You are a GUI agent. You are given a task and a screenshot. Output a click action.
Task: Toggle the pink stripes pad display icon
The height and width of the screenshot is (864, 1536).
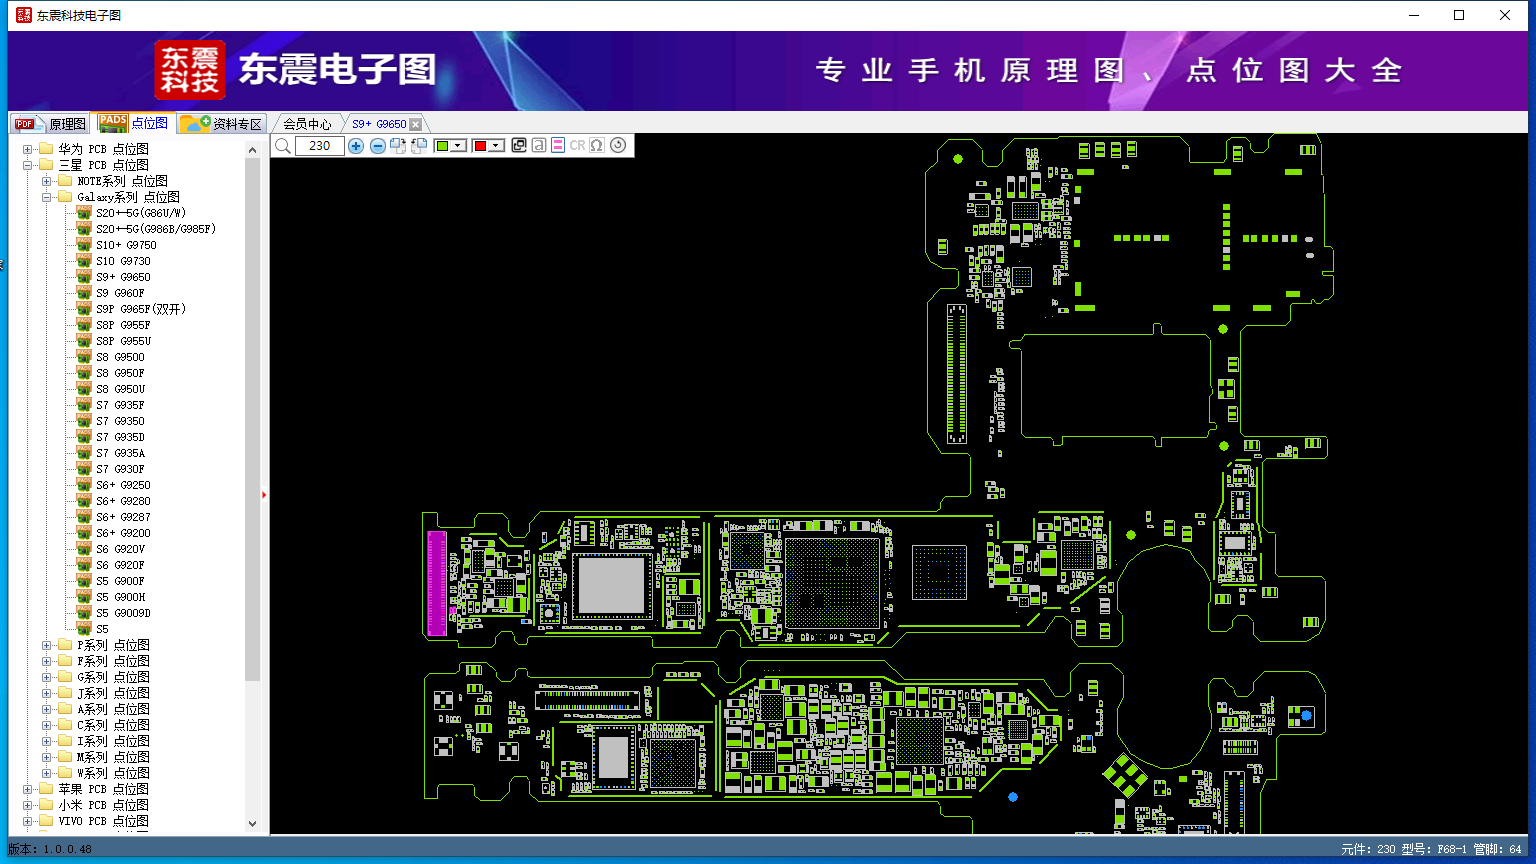click(558, 145)
